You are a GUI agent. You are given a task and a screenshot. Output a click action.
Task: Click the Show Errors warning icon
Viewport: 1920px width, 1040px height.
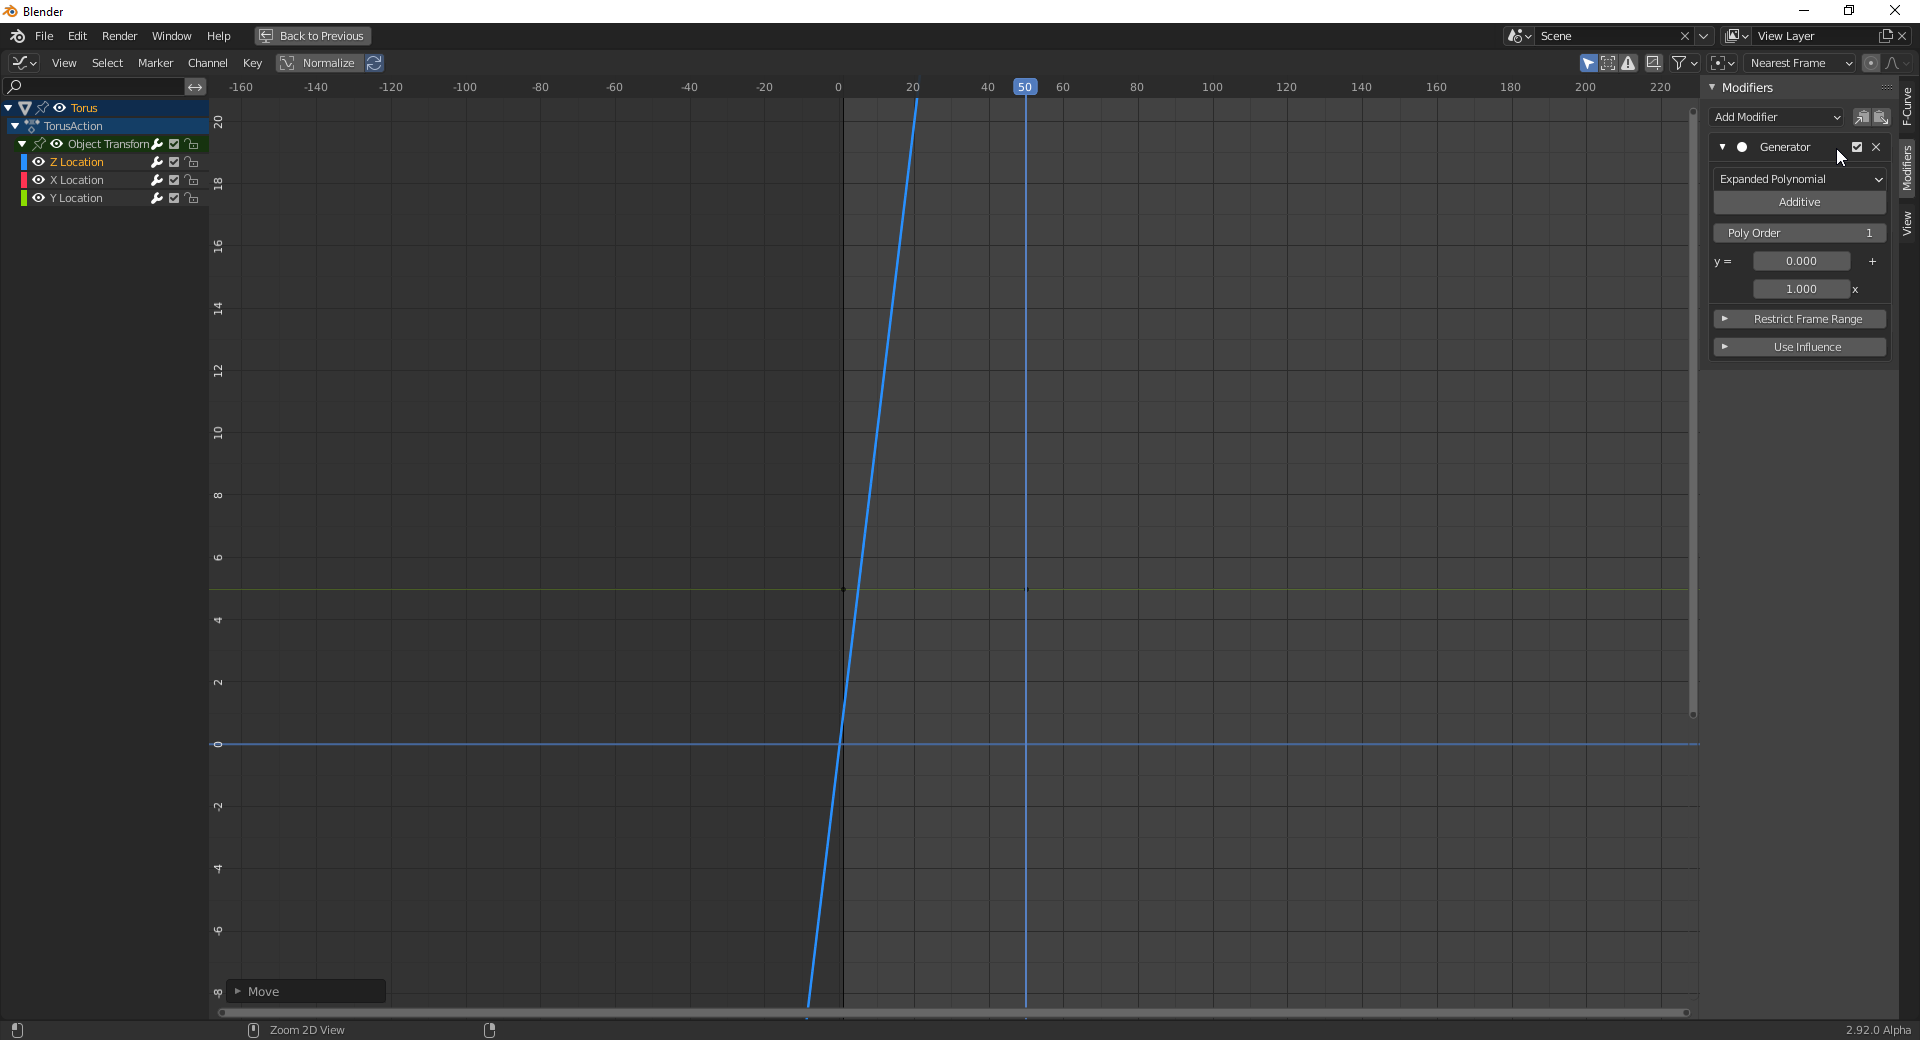tap(1629, 63)
